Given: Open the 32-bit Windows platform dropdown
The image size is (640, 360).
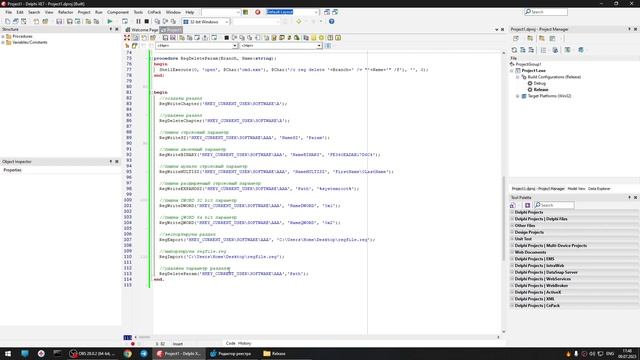Looking at the screenshot, I should [227, 22].
